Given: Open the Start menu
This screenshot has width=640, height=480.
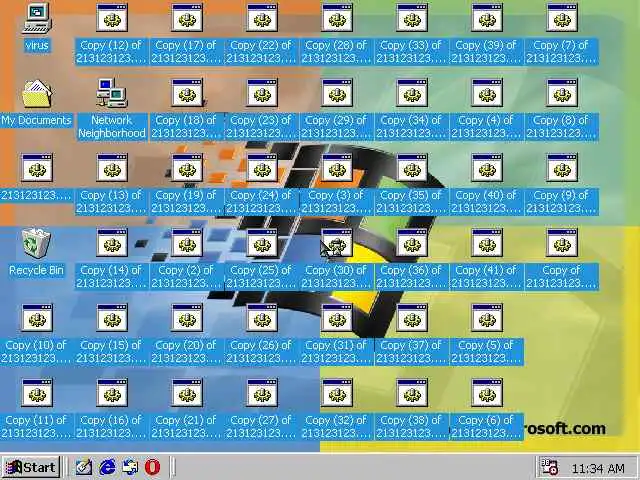Looking at the screenshot, I should click(x=31, y=467).
